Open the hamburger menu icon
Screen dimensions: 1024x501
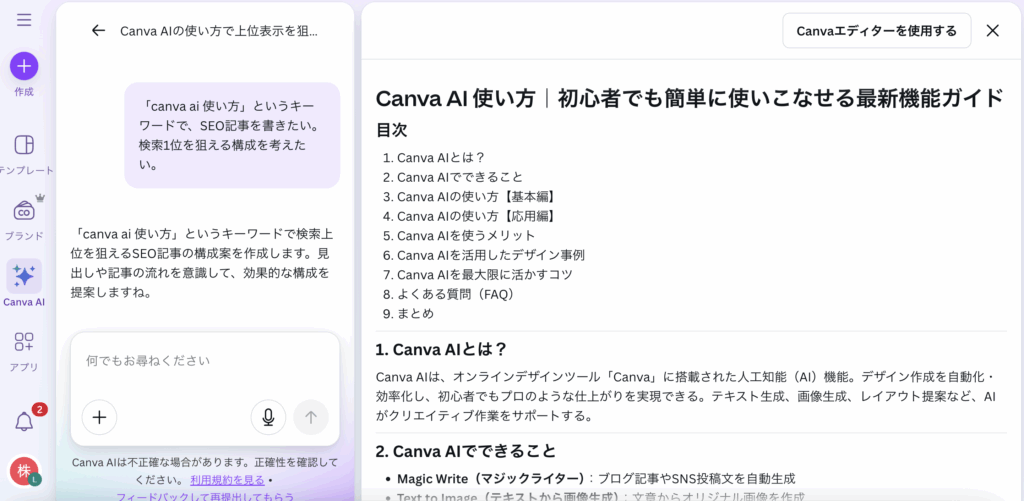tap(24, 20)
